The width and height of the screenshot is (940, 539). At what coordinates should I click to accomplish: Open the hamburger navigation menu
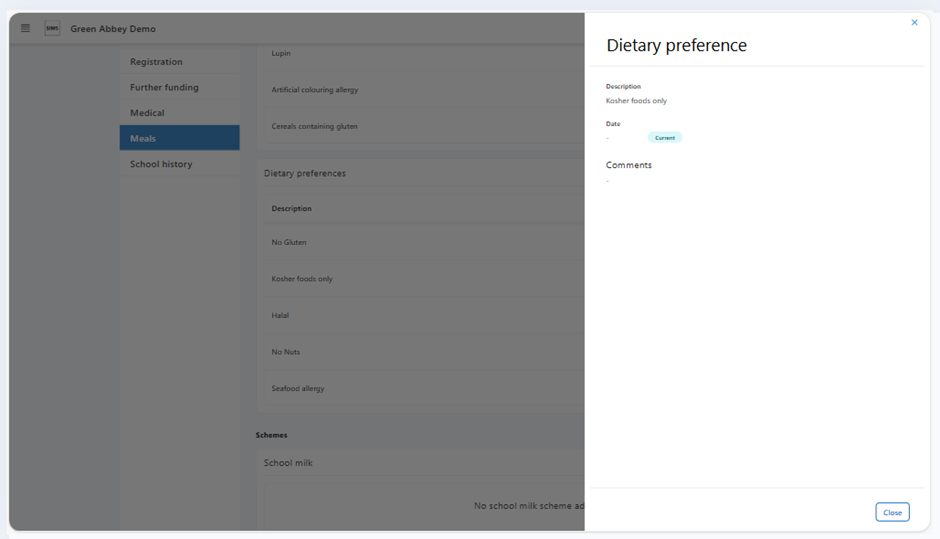click(25, 28)
